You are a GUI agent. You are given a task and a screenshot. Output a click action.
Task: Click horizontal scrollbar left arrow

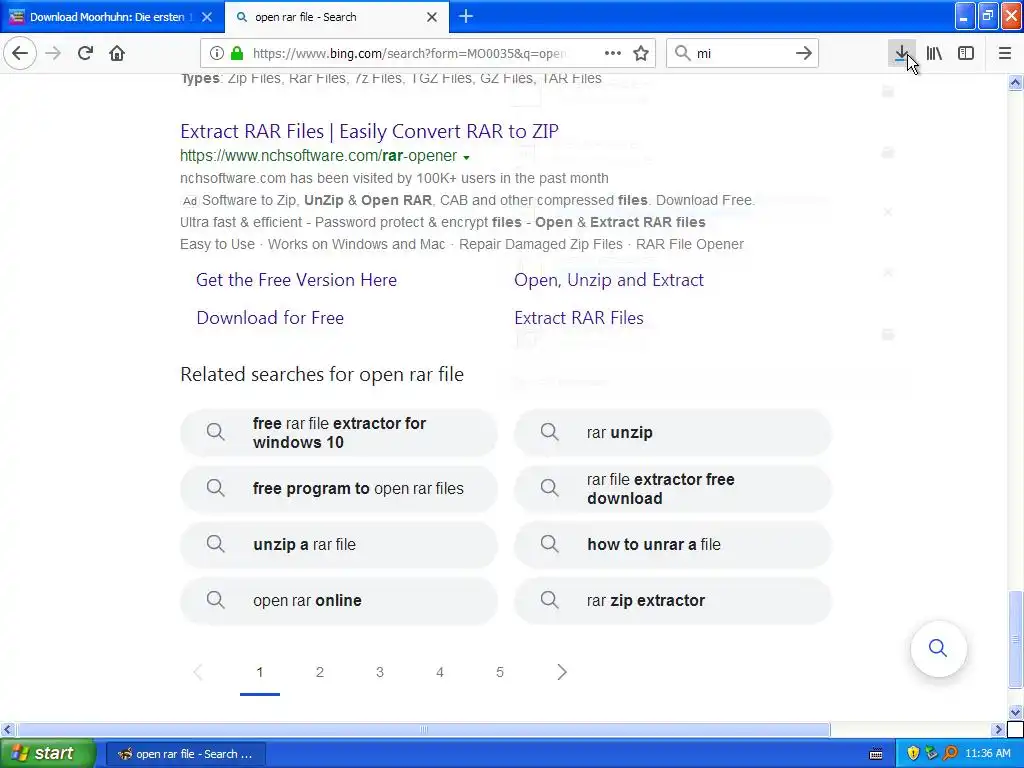pos(7,729)
